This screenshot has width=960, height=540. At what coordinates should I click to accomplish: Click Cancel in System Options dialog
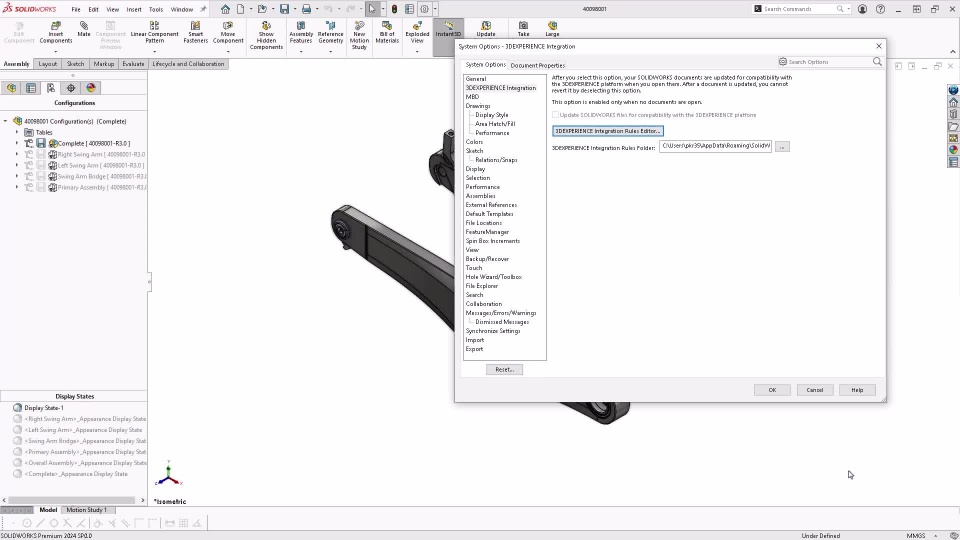[815, 390]
